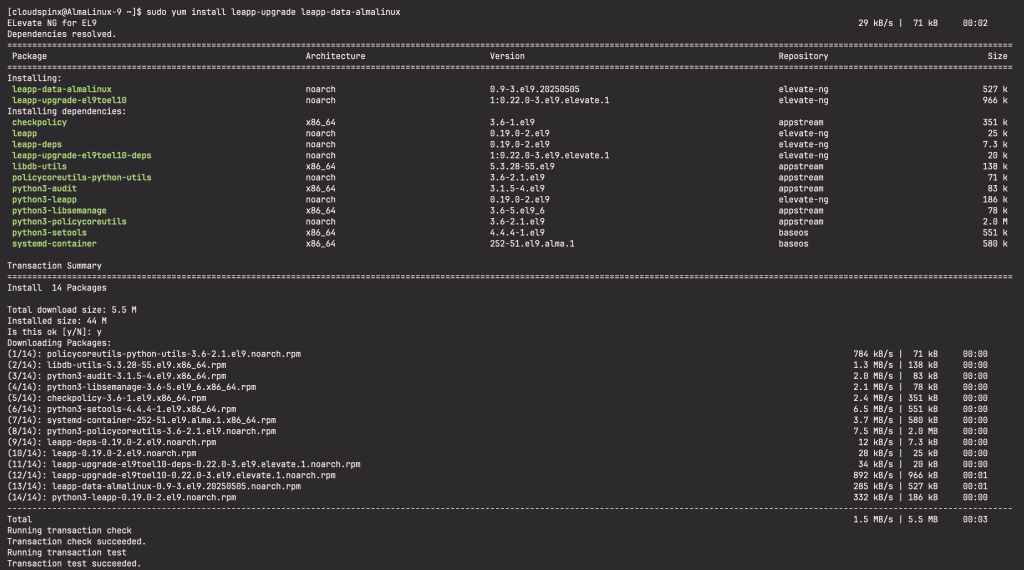Screen dimensions: 1024x570
Task: Click policycoreutils-python-utils in the package table
Action: click(x=82, y=178)
